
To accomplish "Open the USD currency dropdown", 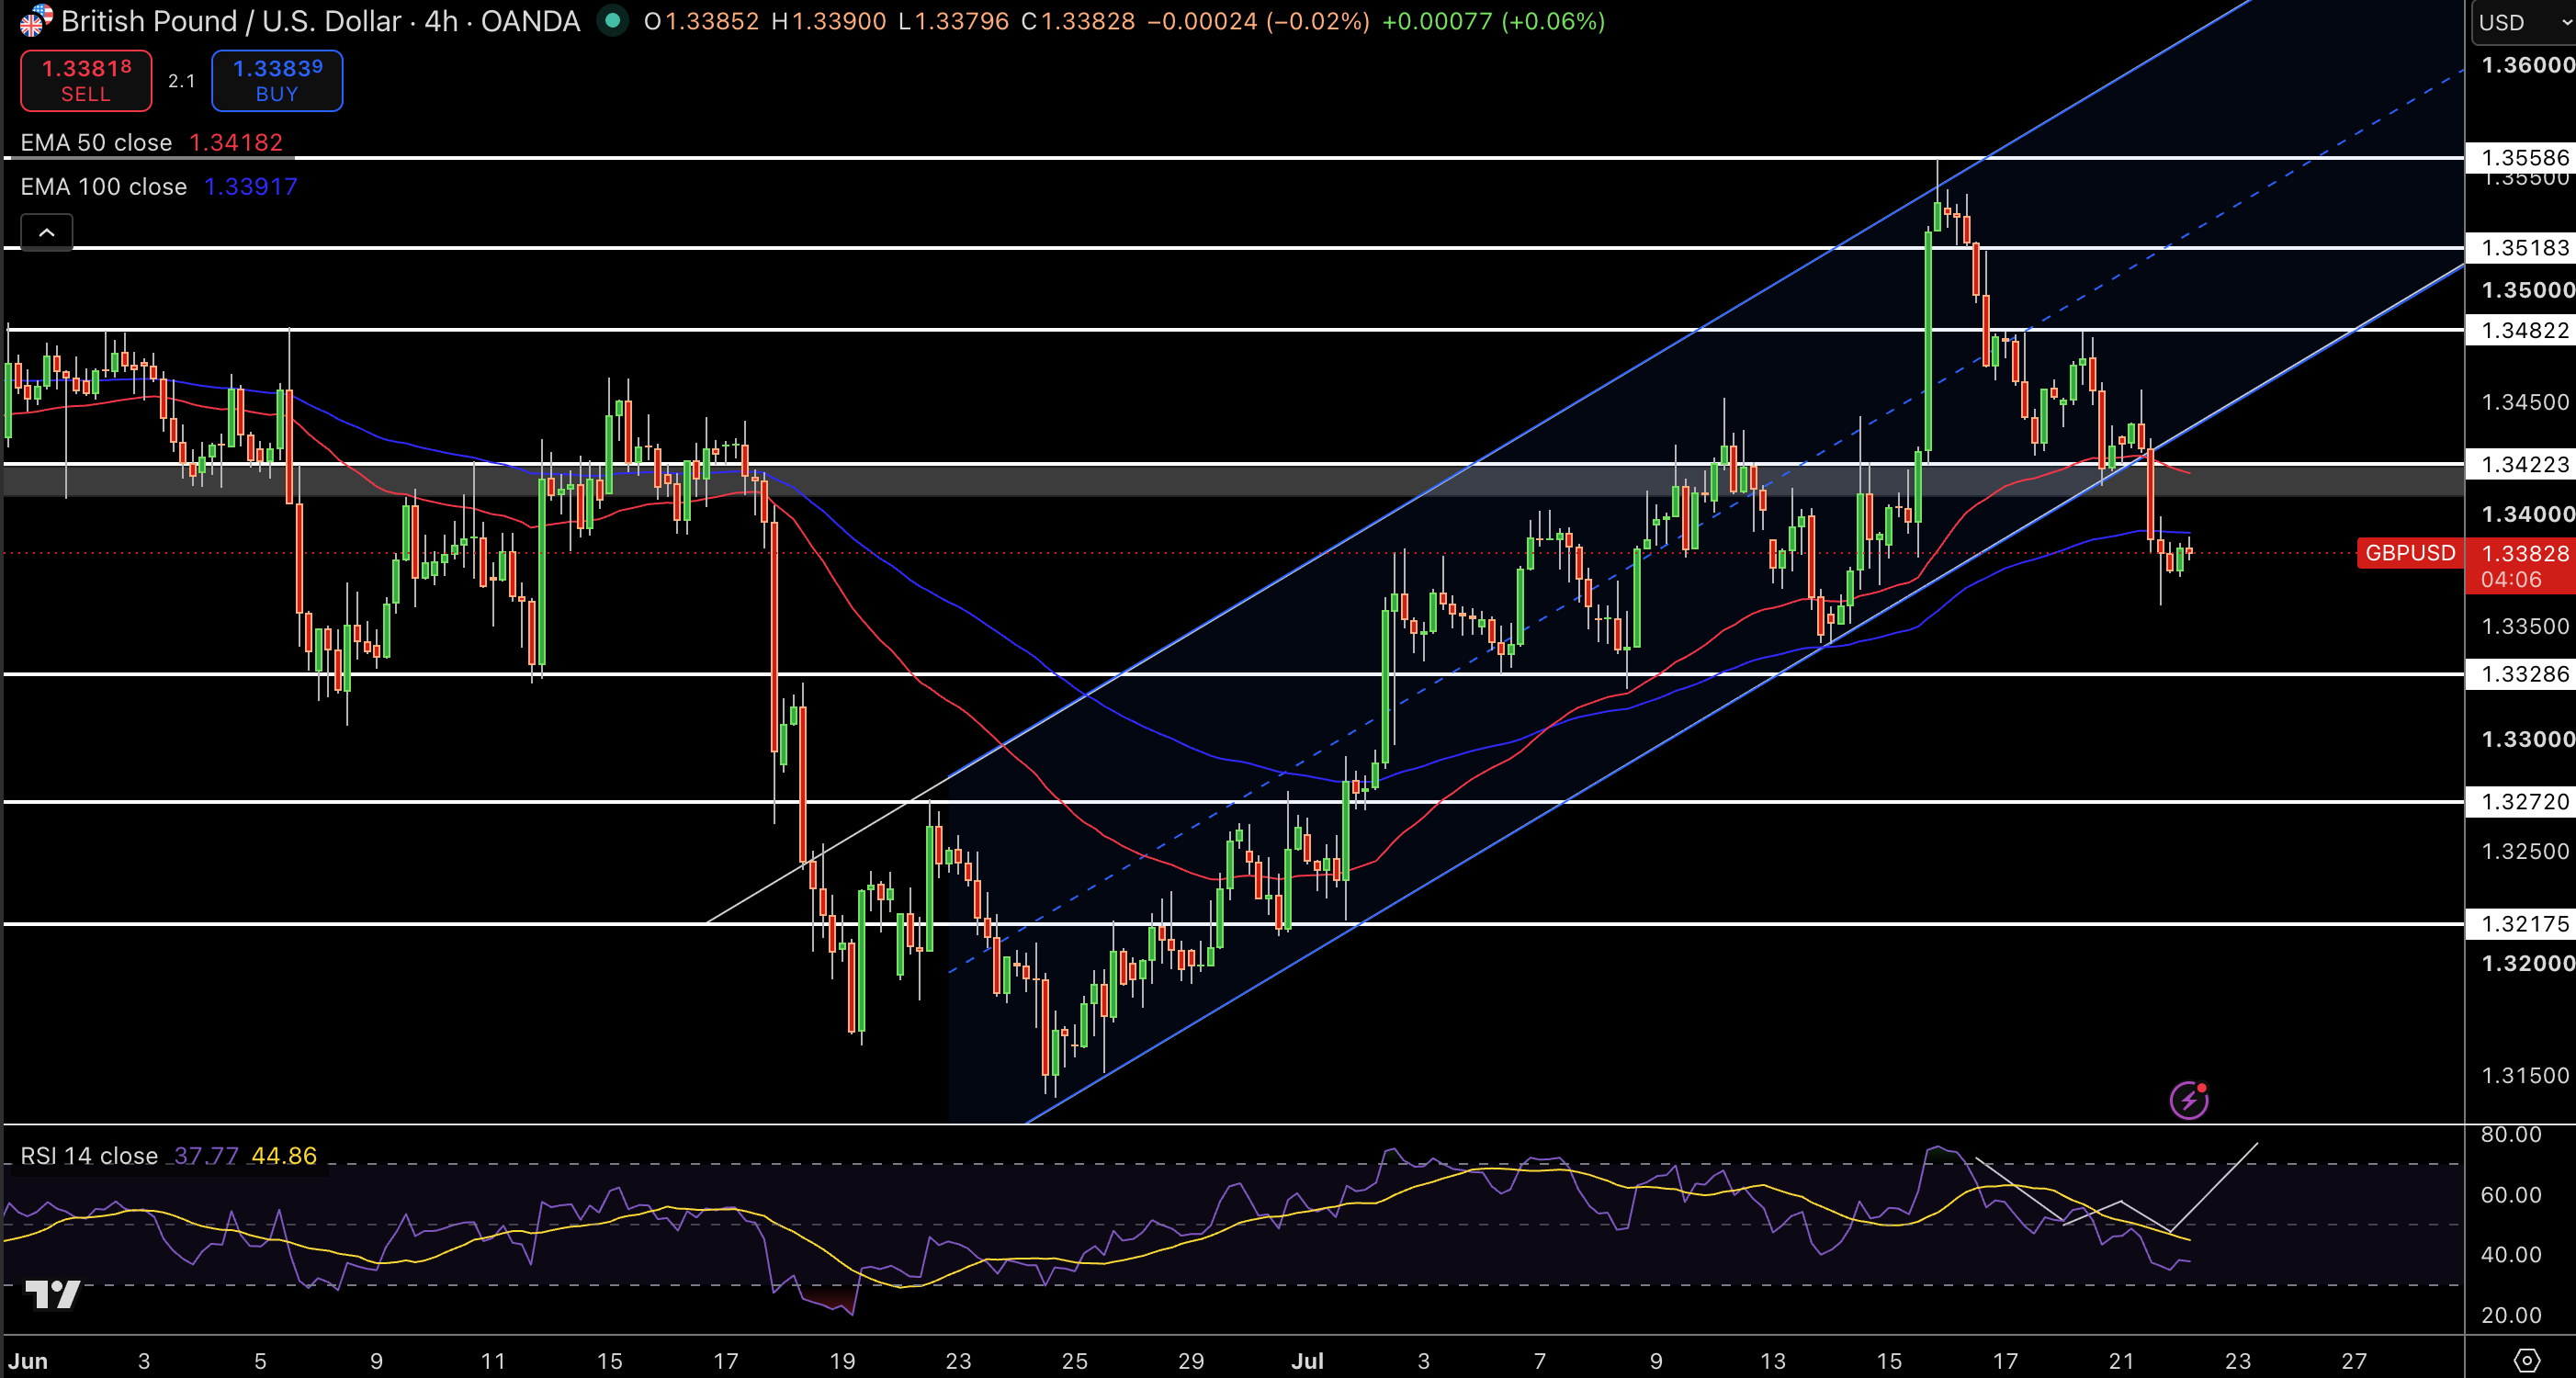I will 2523,22.
